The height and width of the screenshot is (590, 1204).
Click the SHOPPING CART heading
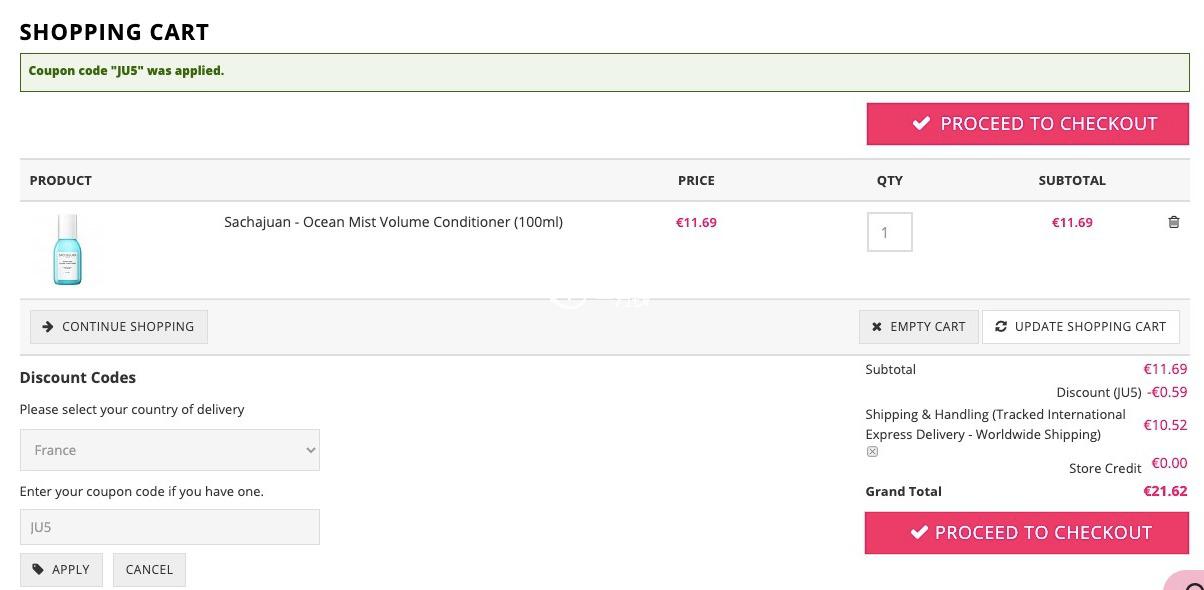click(114, 32)
